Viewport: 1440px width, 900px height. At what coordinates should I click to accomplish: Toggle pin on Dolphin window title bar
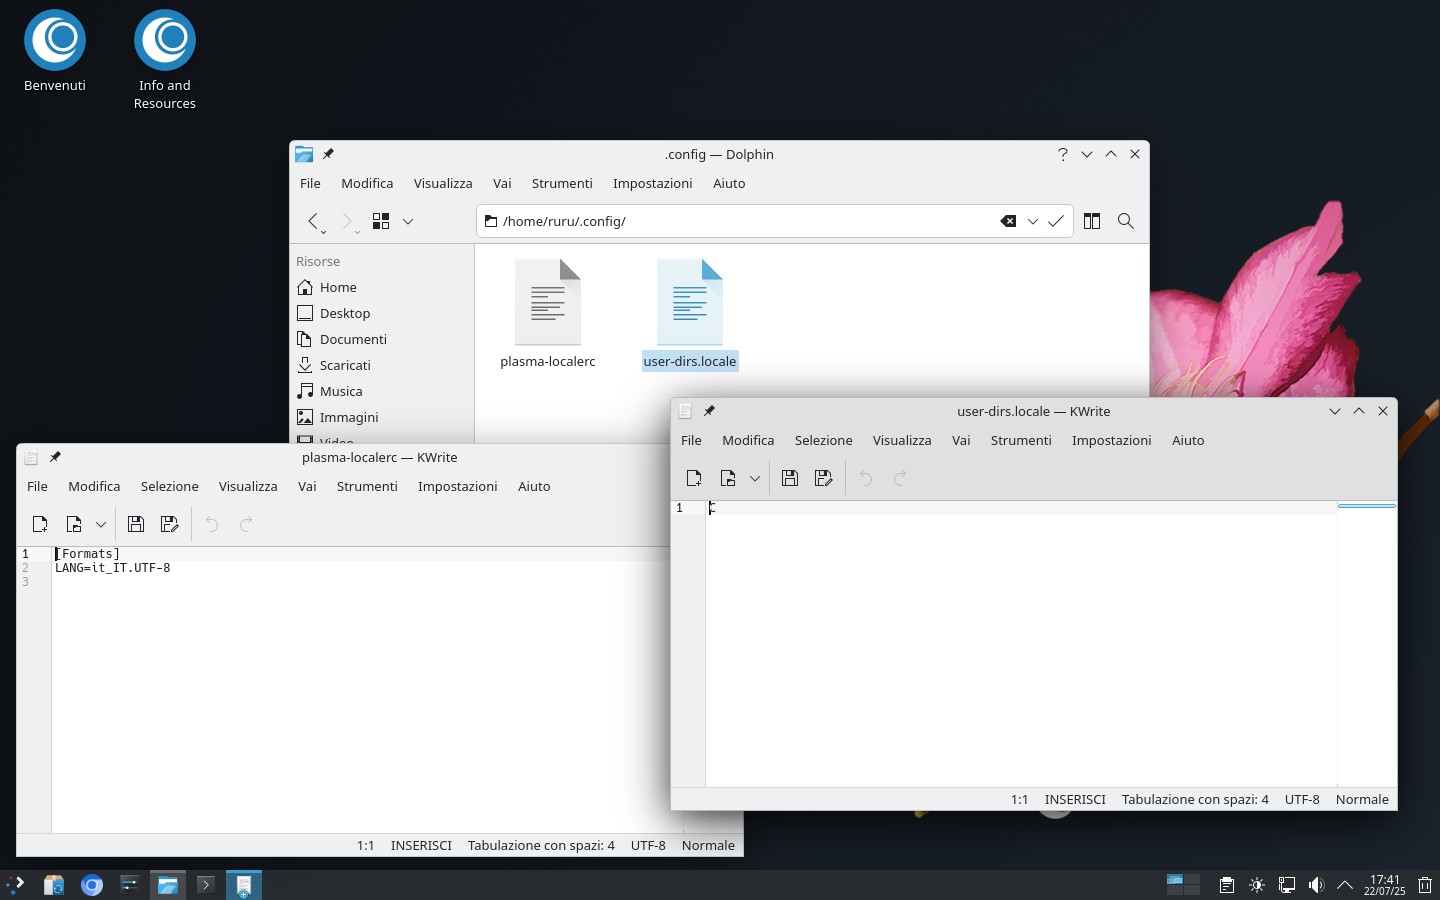[x=328, y=154]
